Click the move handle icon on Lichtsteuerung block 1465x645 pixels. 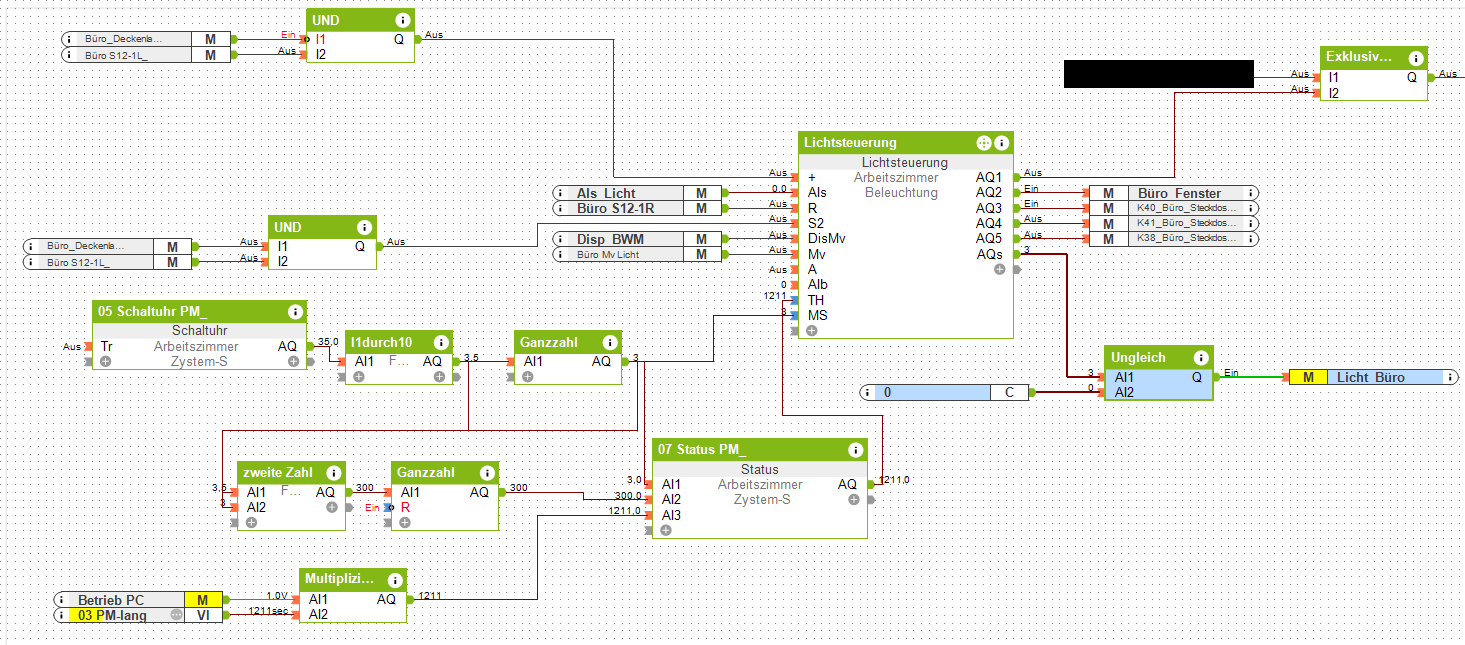(983, 143)
